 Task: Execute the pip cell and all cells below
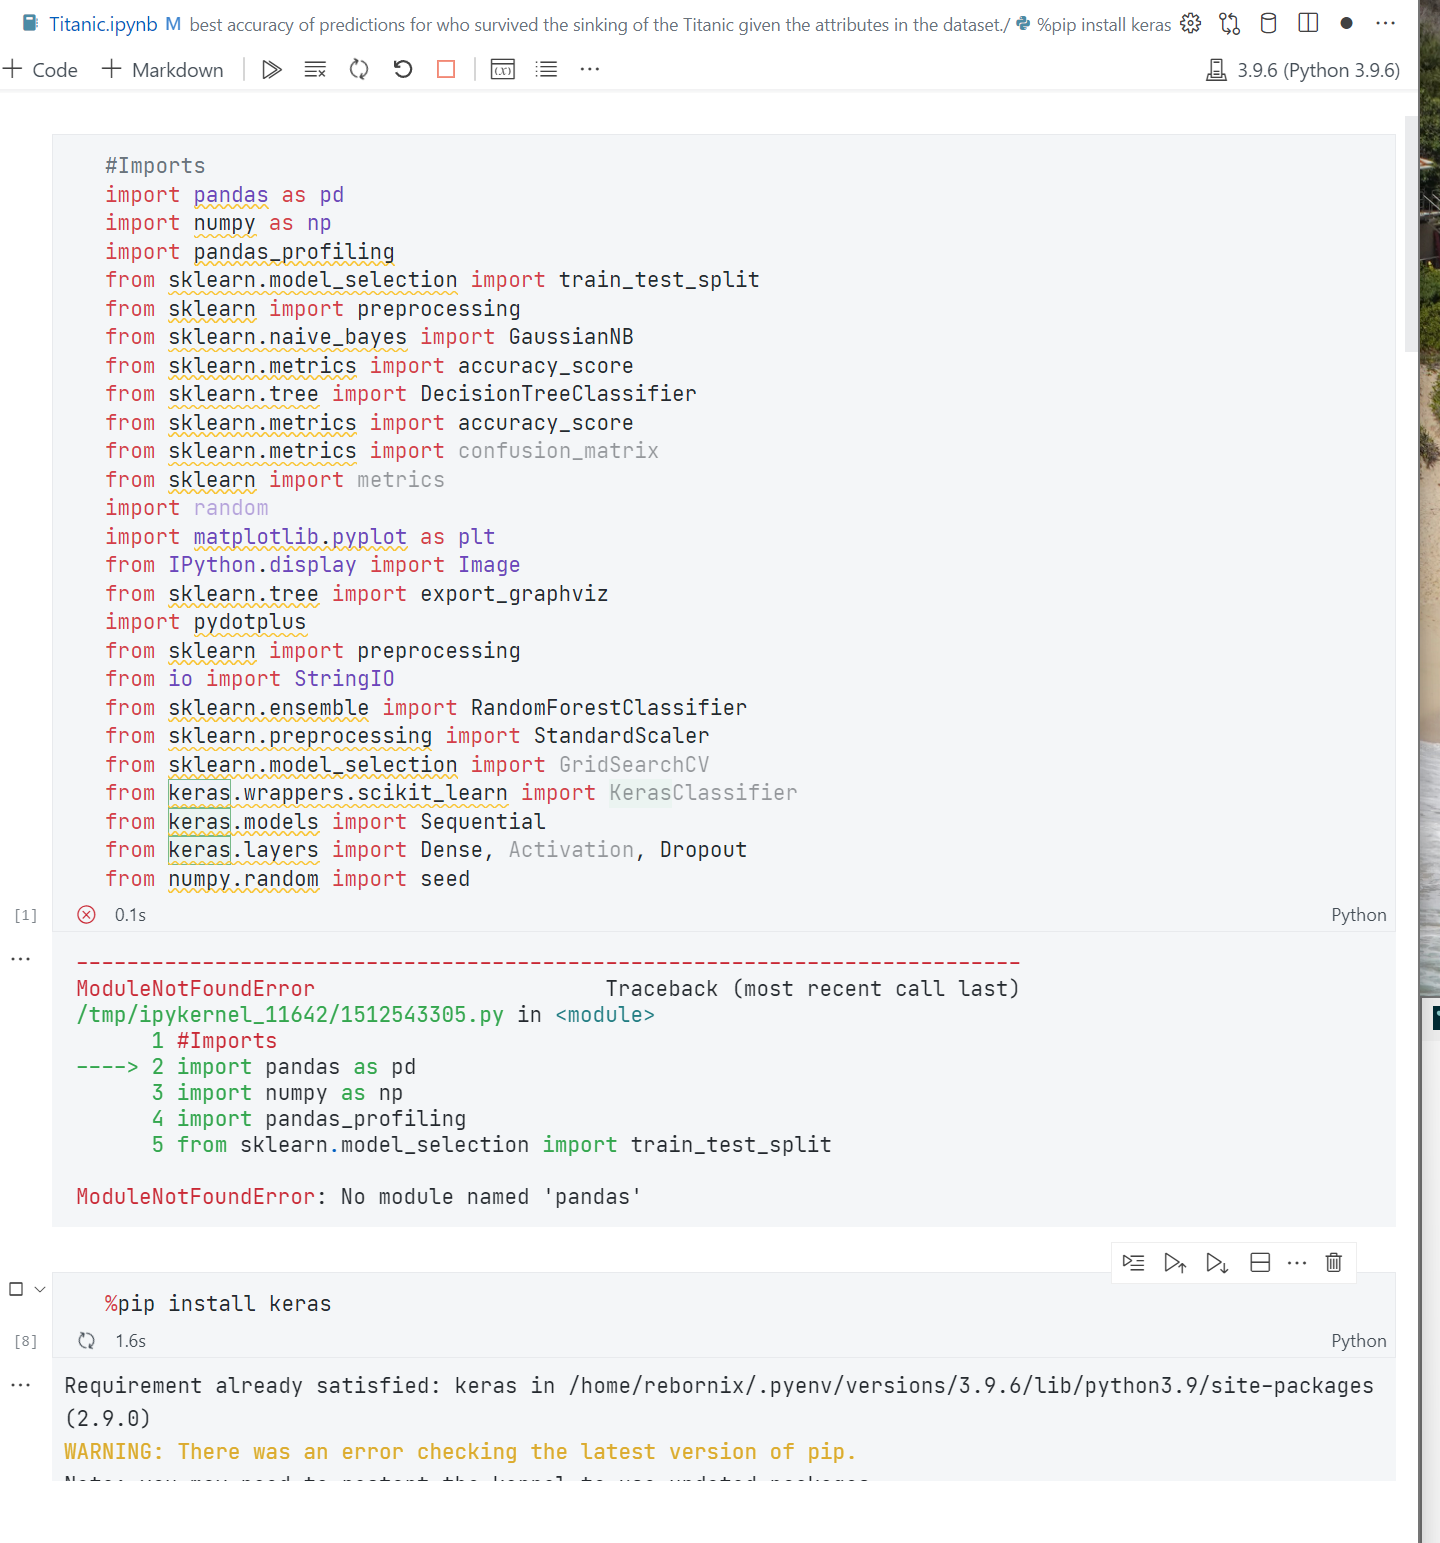(x=1217, y=1262)
